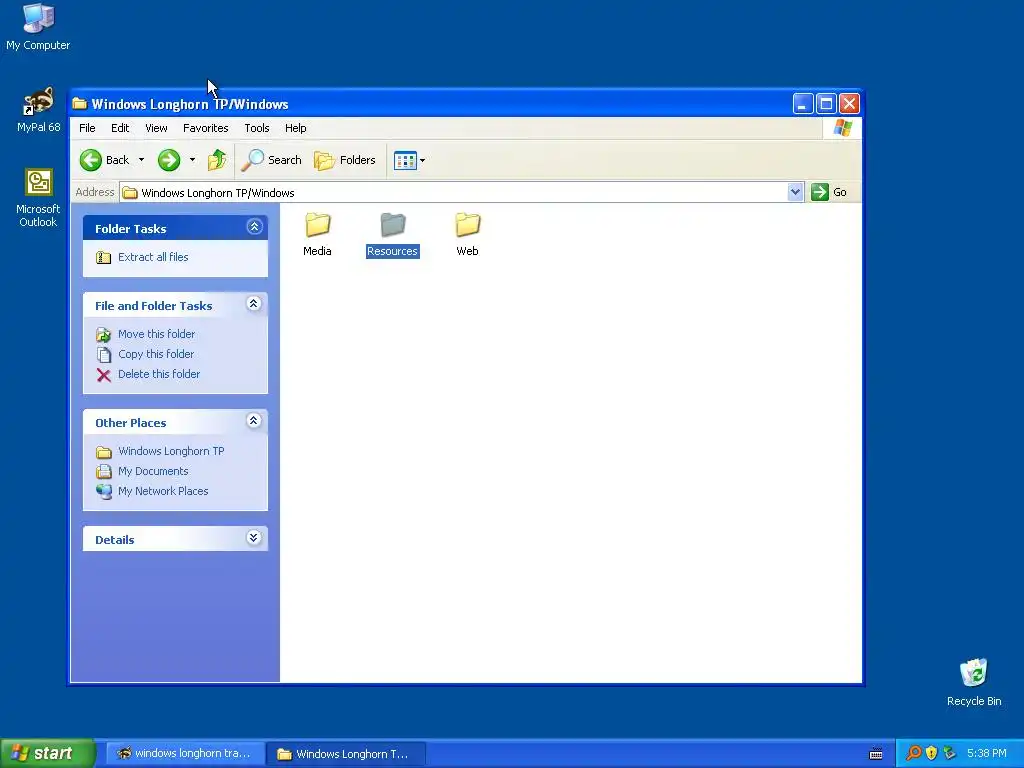Select the MyPal 68 desktop shortcut

39,110
